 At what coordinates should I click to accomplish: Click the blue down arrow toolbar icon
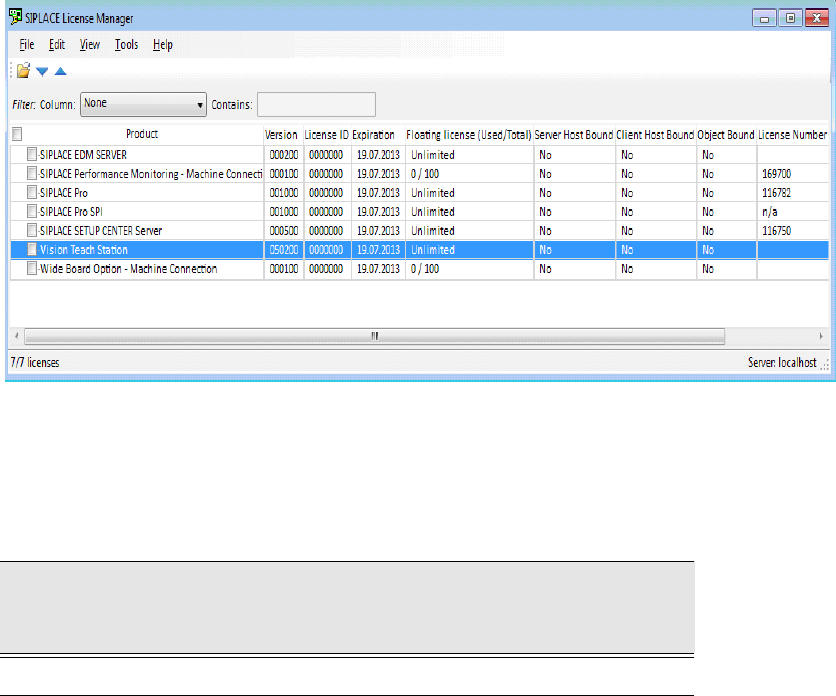click(x=42, y=71)
